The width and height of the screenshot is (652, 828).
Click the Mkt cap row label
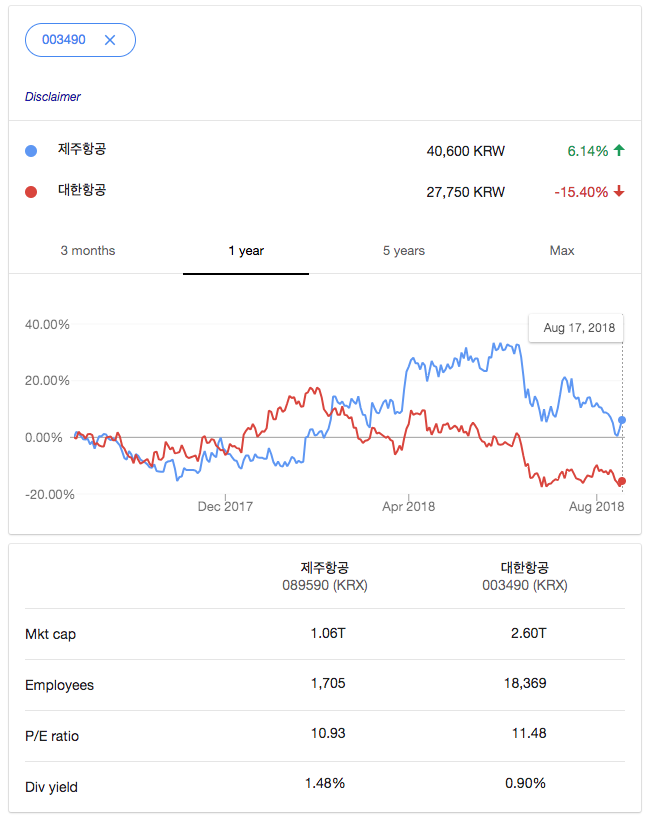click(x=51, y=634)
